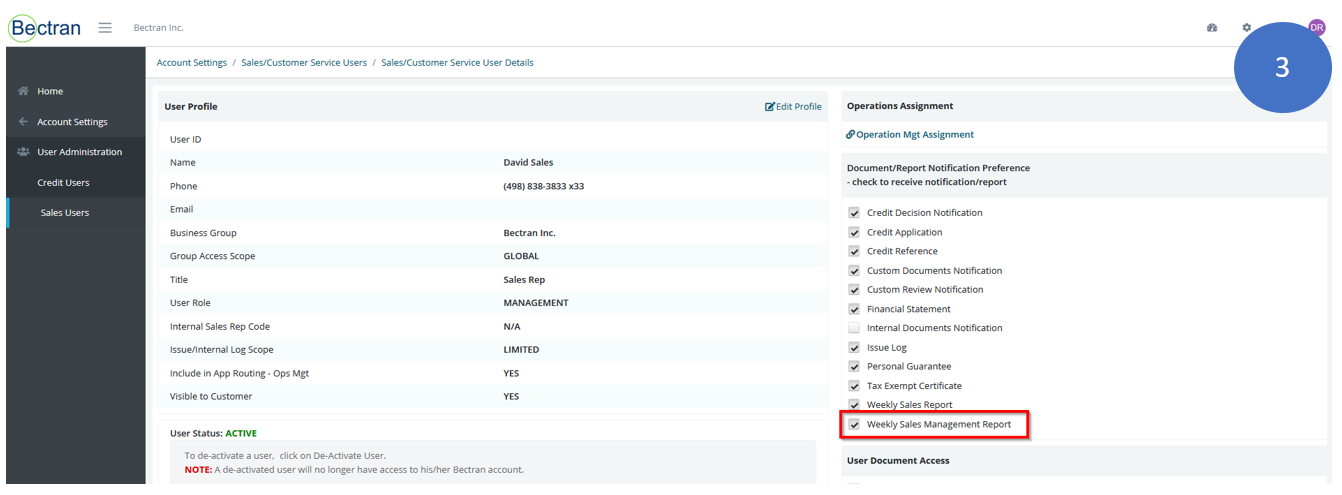
Task: Uncheck the Issue Log checkbox
Action: (854, 348)
